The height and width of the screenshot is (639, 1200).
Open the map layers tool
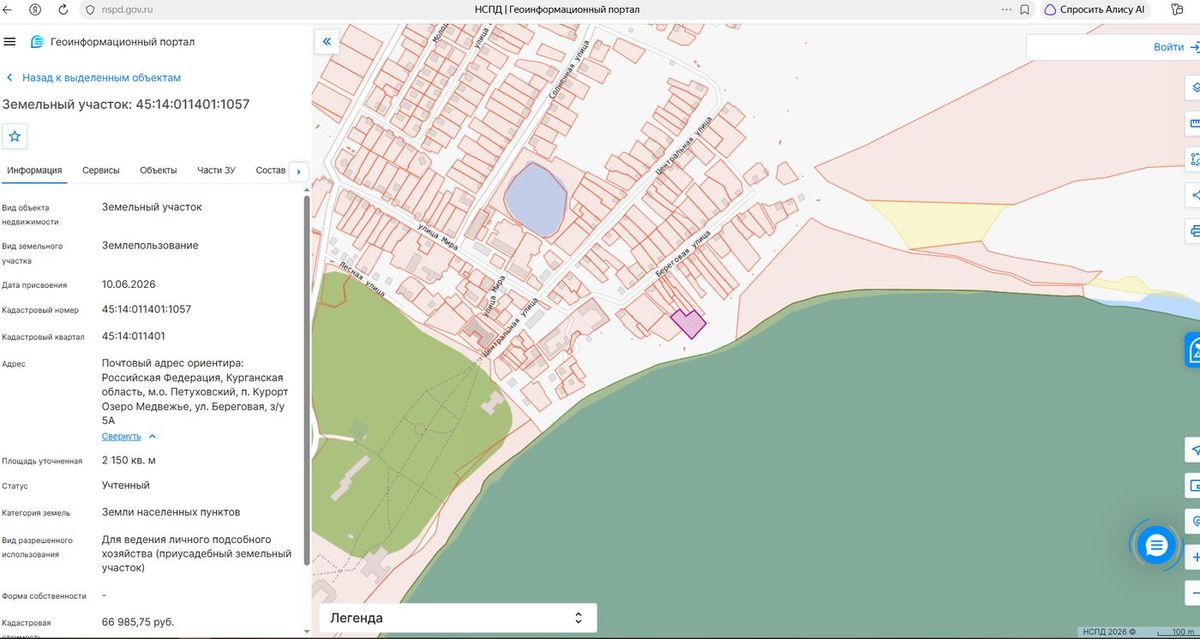1194,87
